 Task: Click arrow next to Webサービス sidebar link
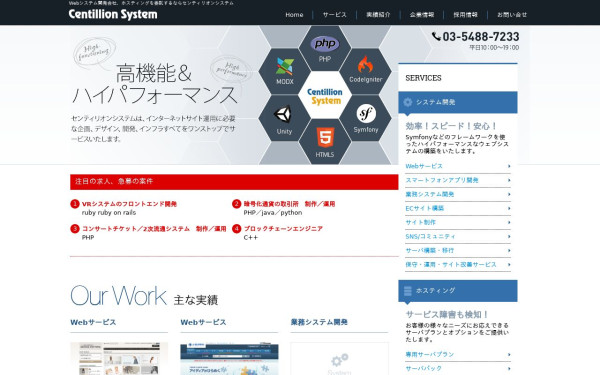(x=509, y=166)
